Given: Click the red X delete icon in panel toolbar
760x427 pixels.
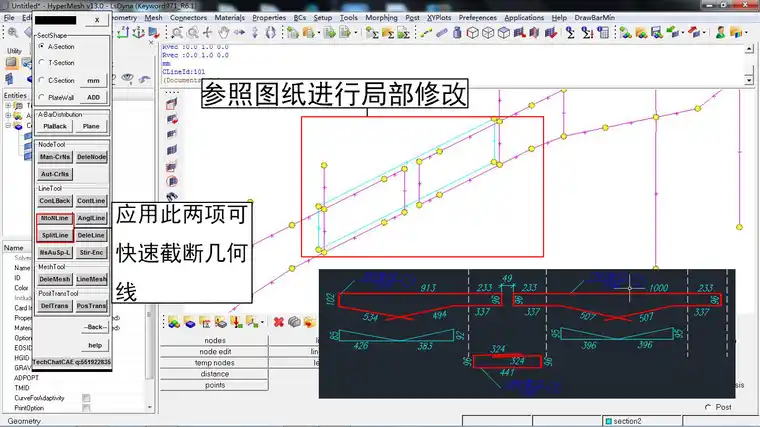Looking at the screenshot, I should [x=278, y=322].
